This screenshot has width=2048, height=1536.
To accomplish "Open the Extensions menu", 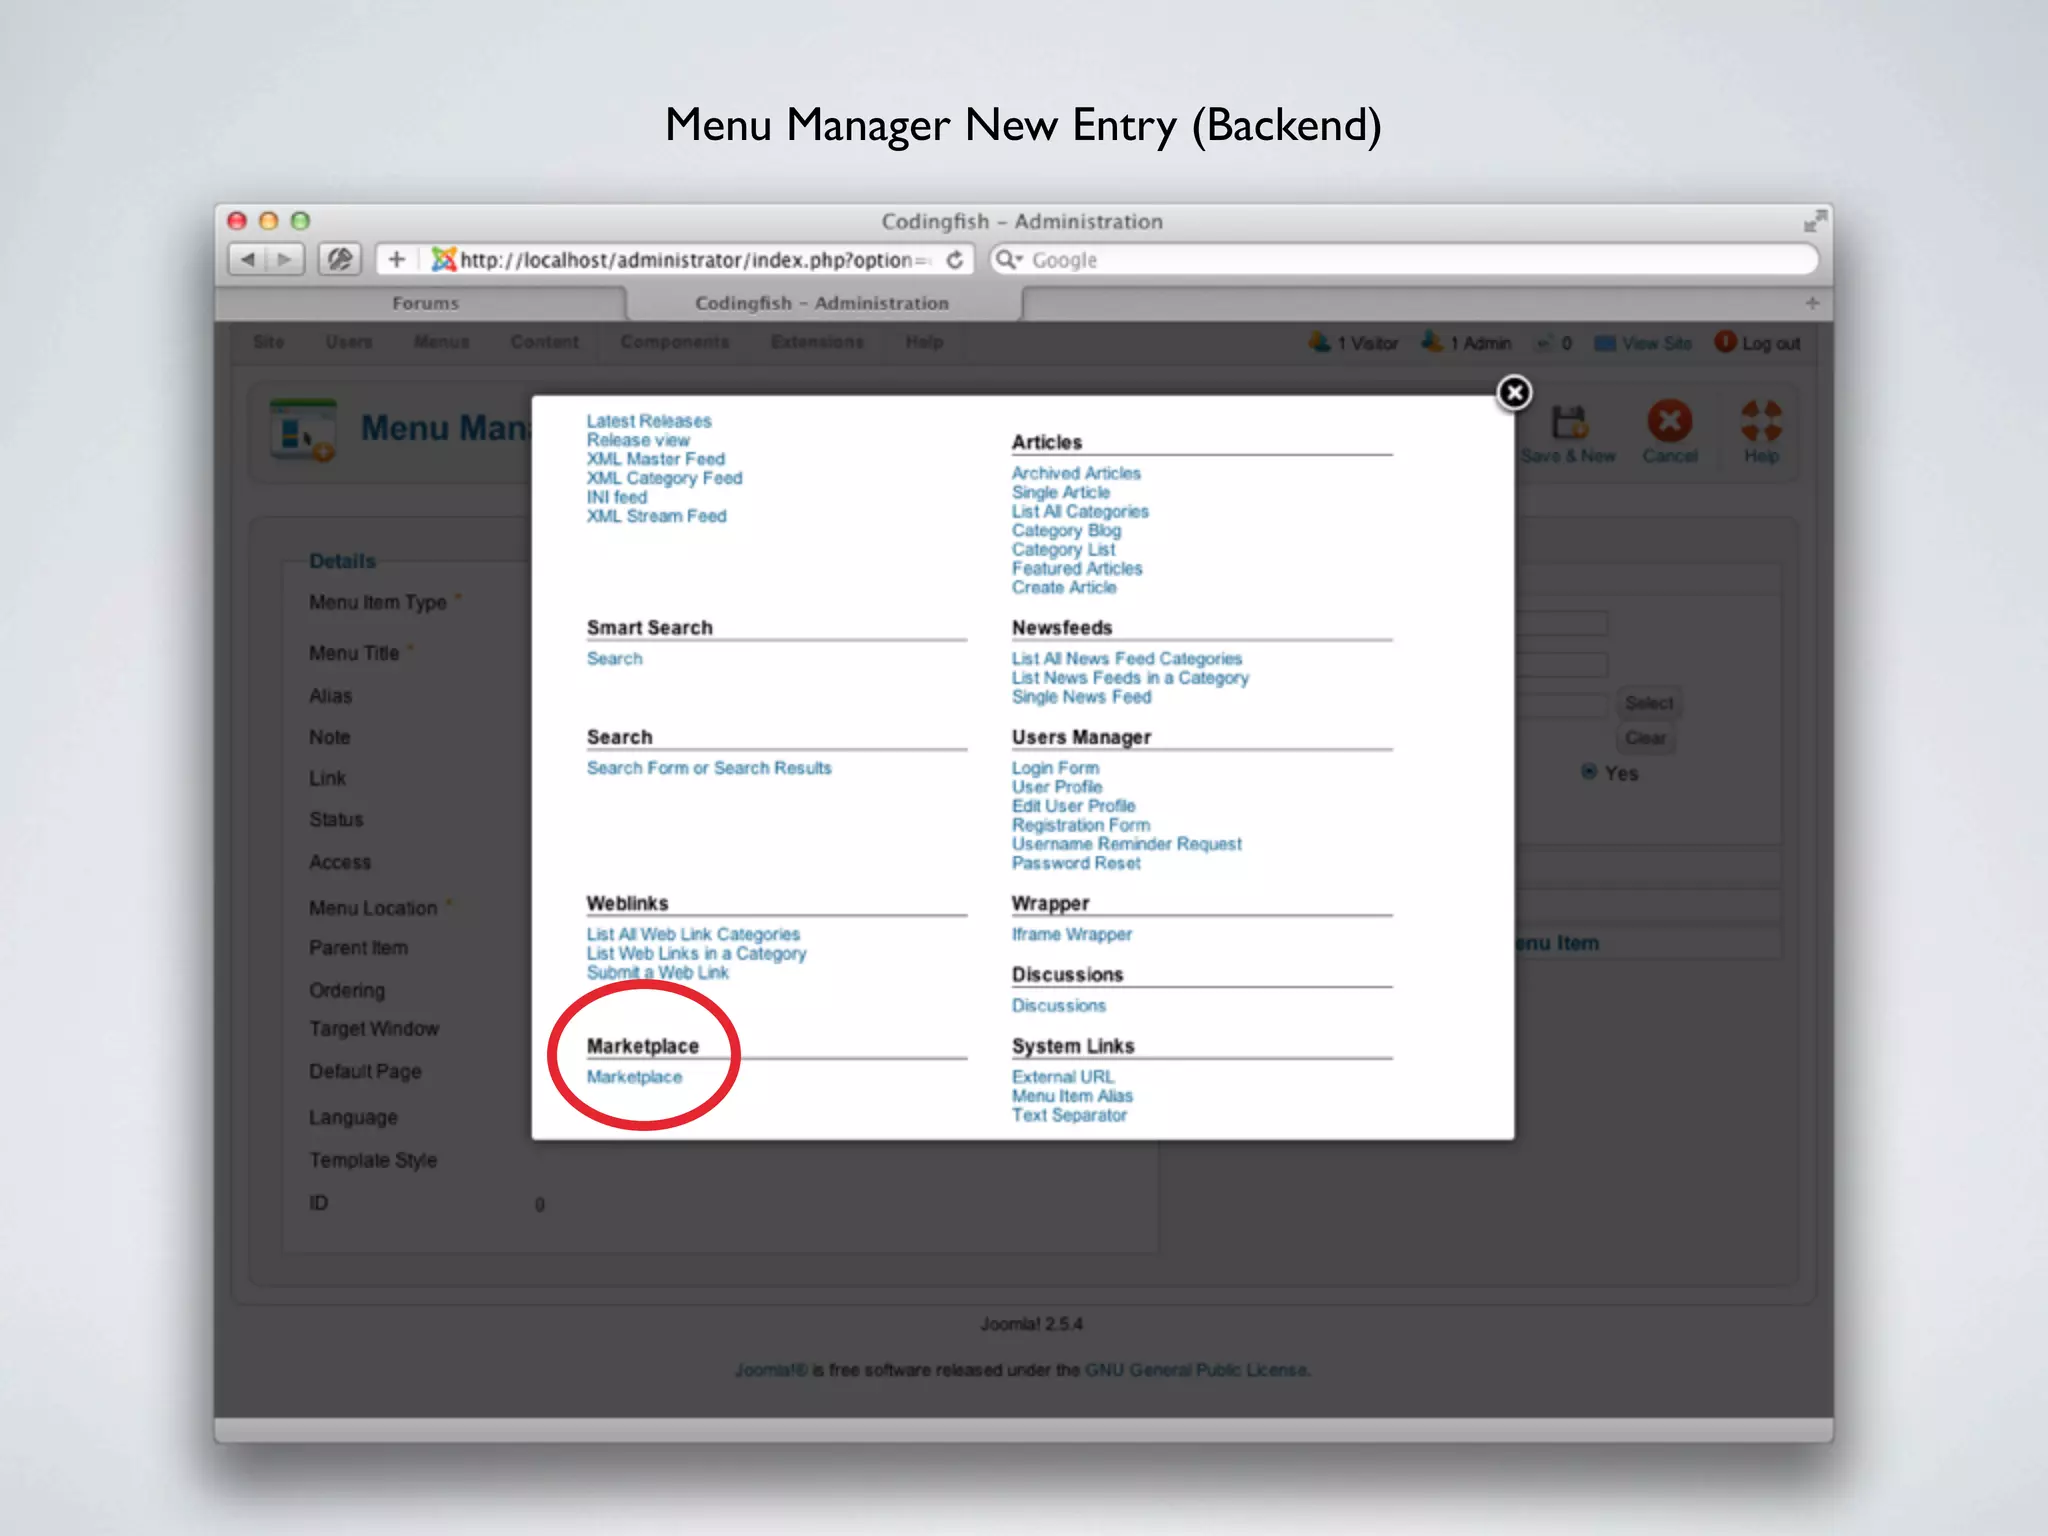I will tap(817, 342).
